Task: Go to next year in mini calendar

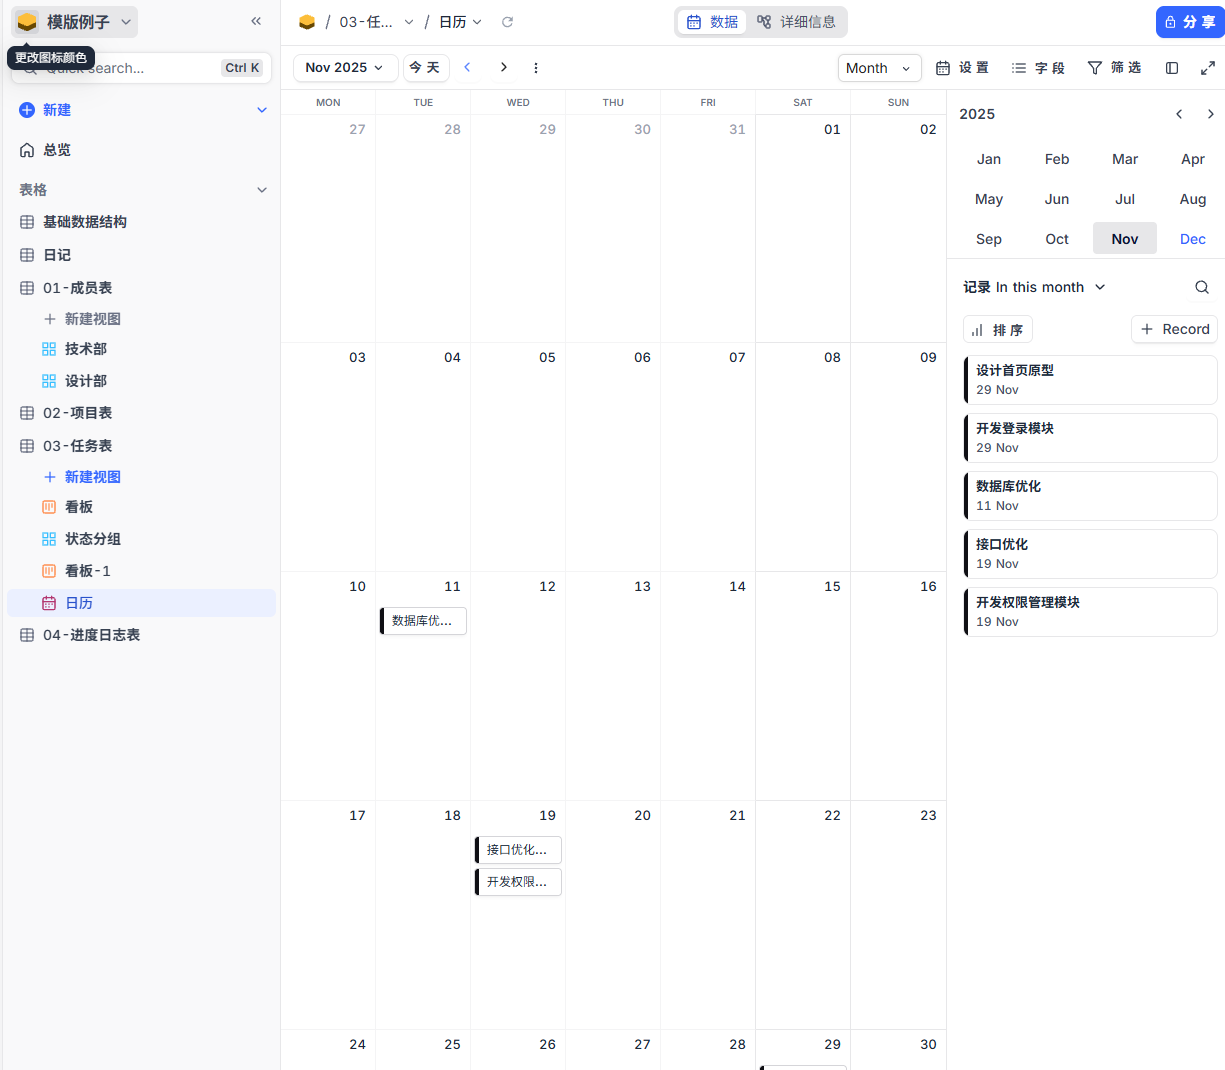Action: 1210,114
